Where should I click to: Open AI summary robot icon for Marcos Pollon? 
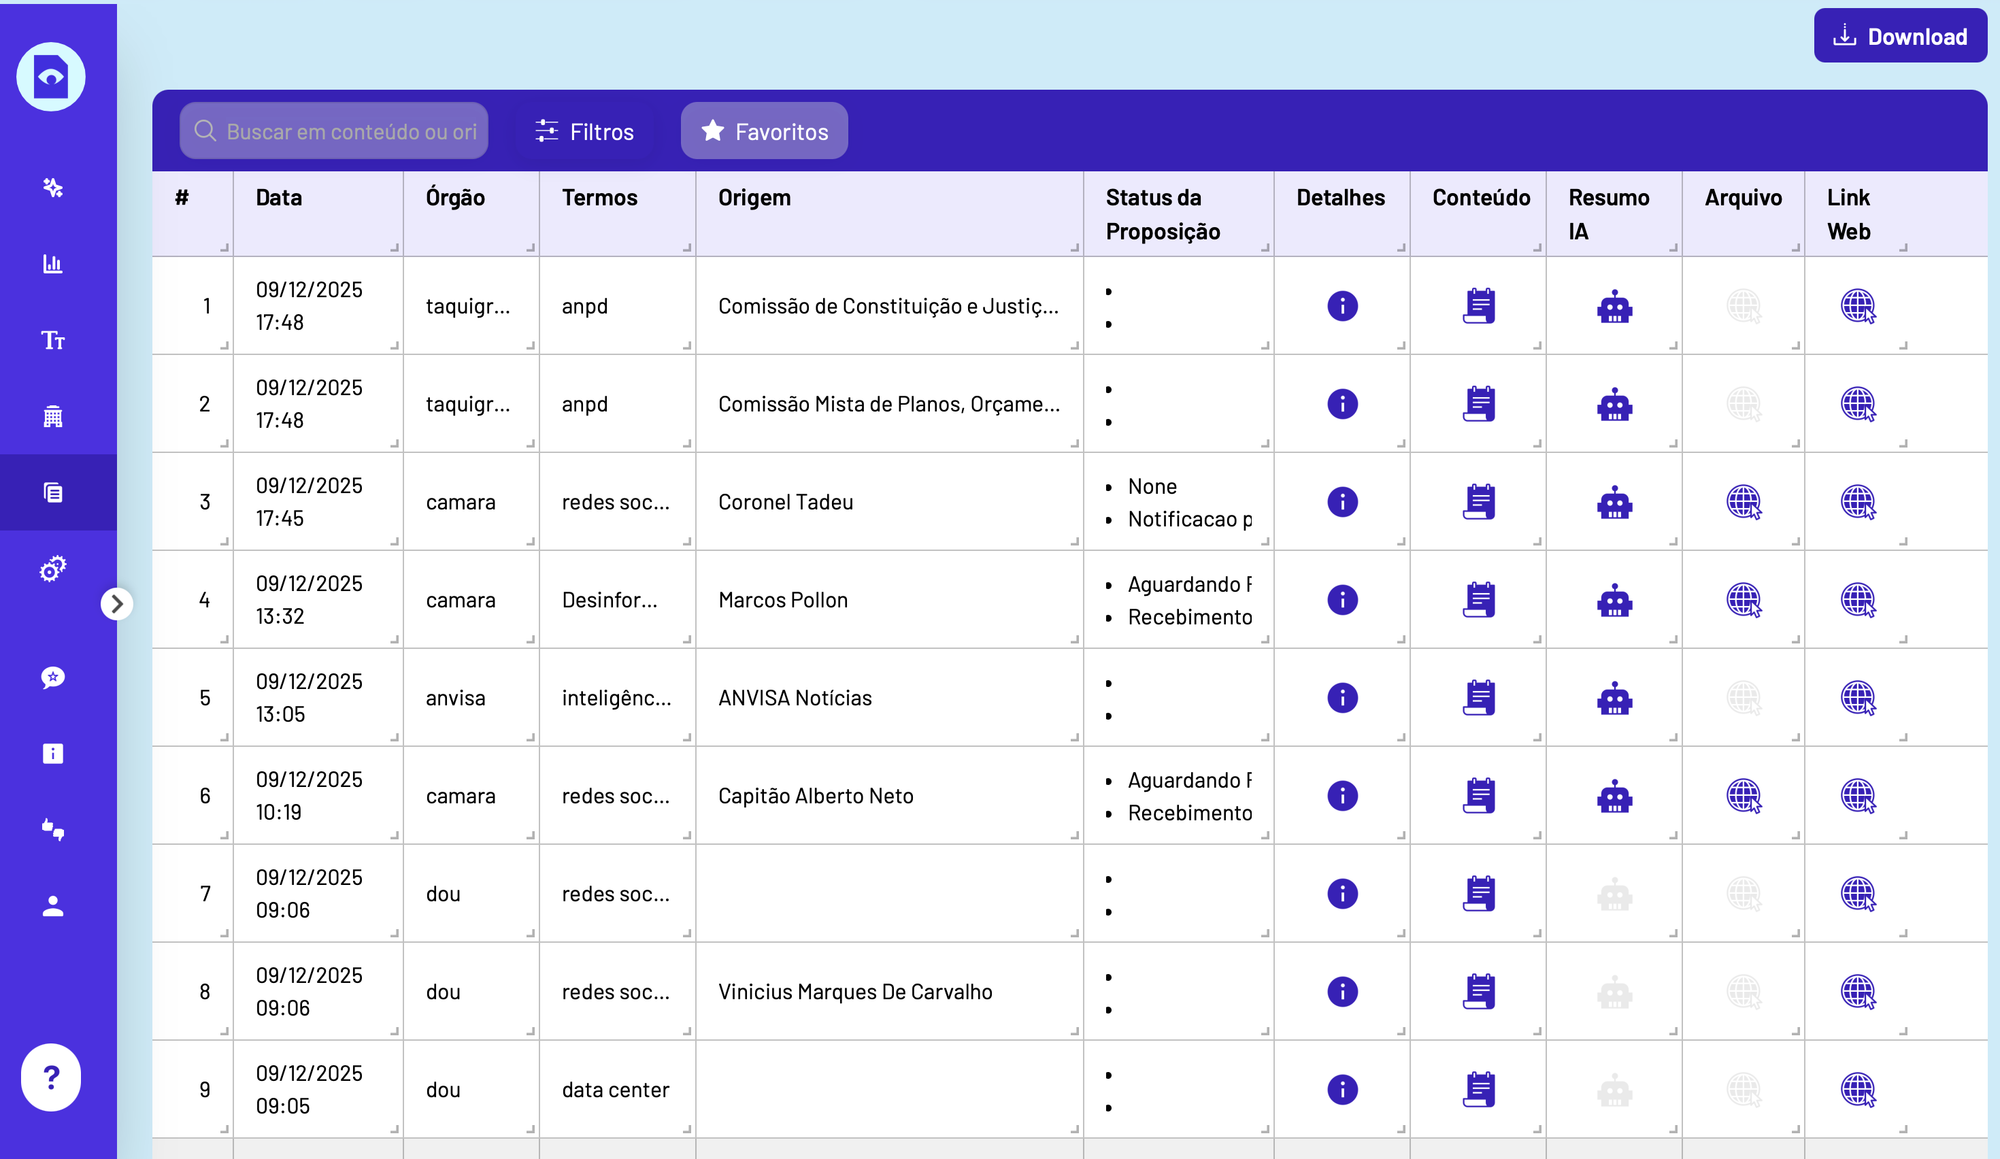point(1614,600)
